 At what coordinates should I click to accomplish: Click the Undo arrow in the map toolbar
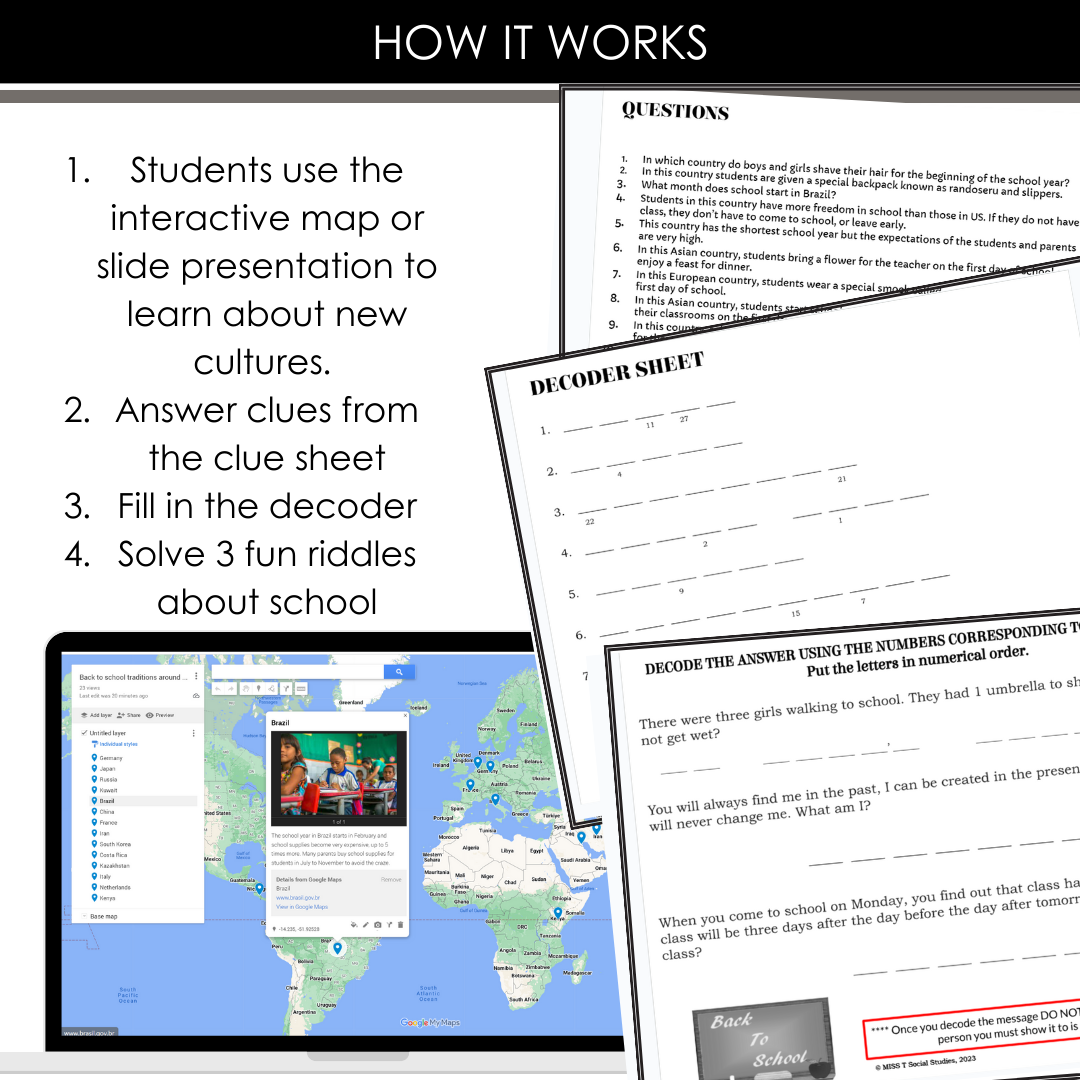(x=219, y=689)
